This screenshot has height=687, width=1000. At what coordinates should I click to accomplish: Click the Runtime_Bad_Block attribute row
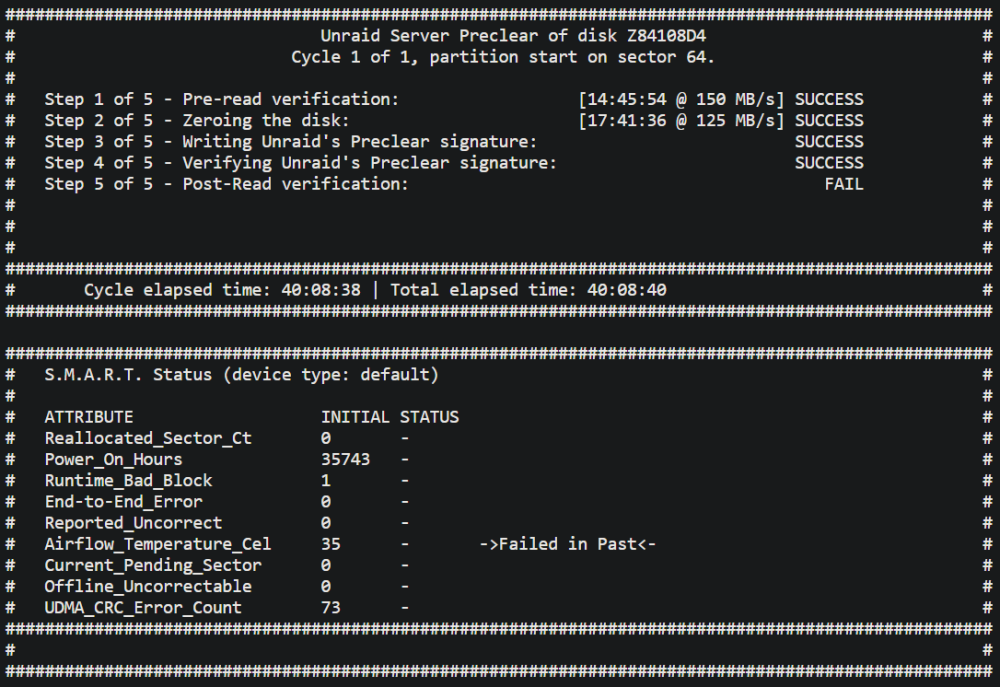pyautogui.click(x=227, y=481)
